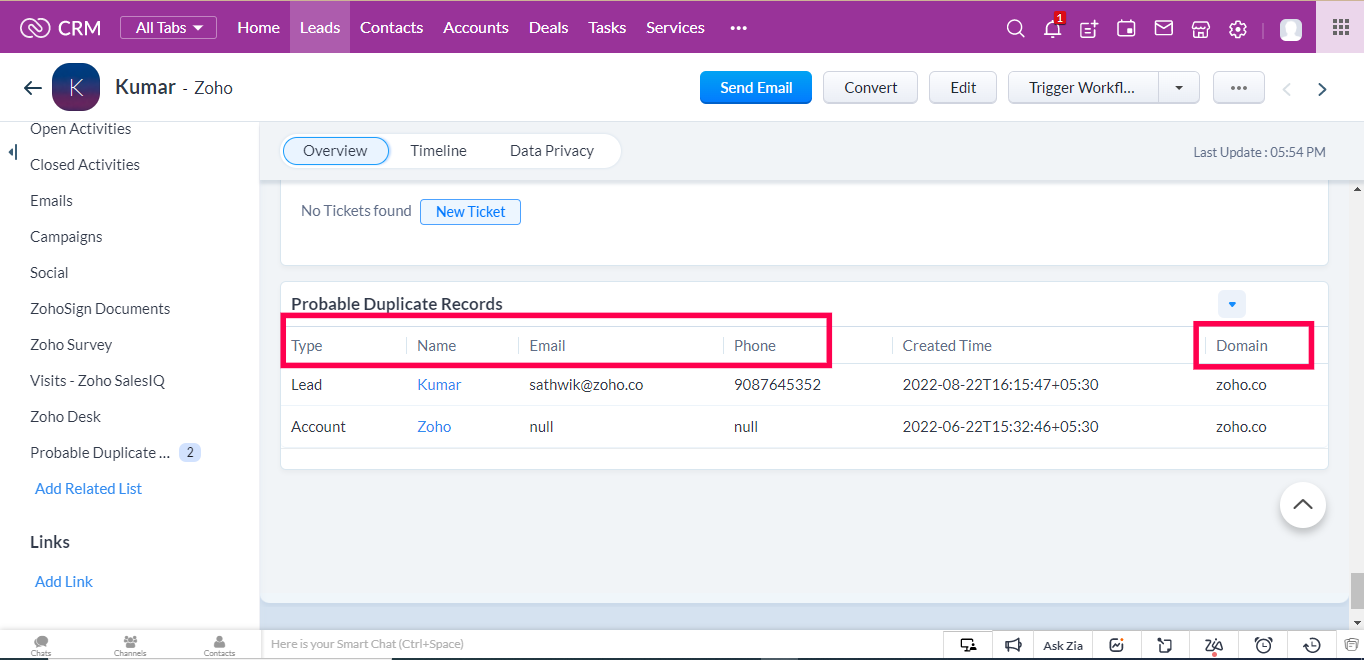Viewport: 1364px width, 660px height.
Task: Click the quick create plus-note icon
Action: (1089, 29)
